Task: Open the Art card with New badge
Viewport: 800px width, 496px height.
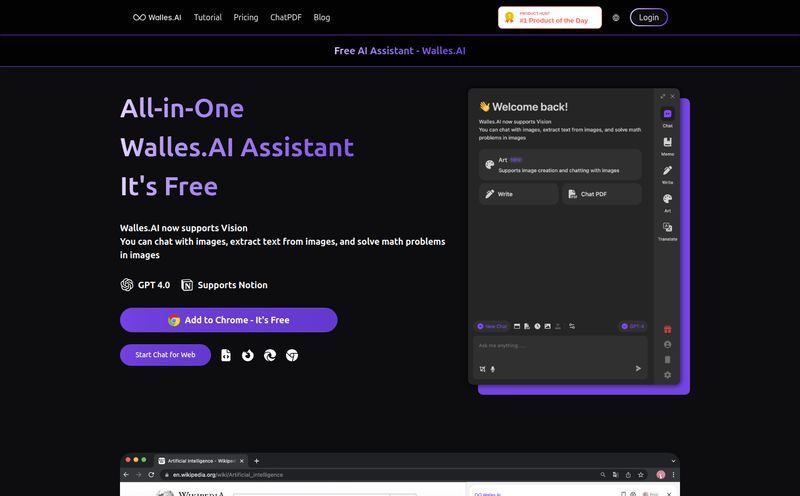Action: tap(560, 165)
